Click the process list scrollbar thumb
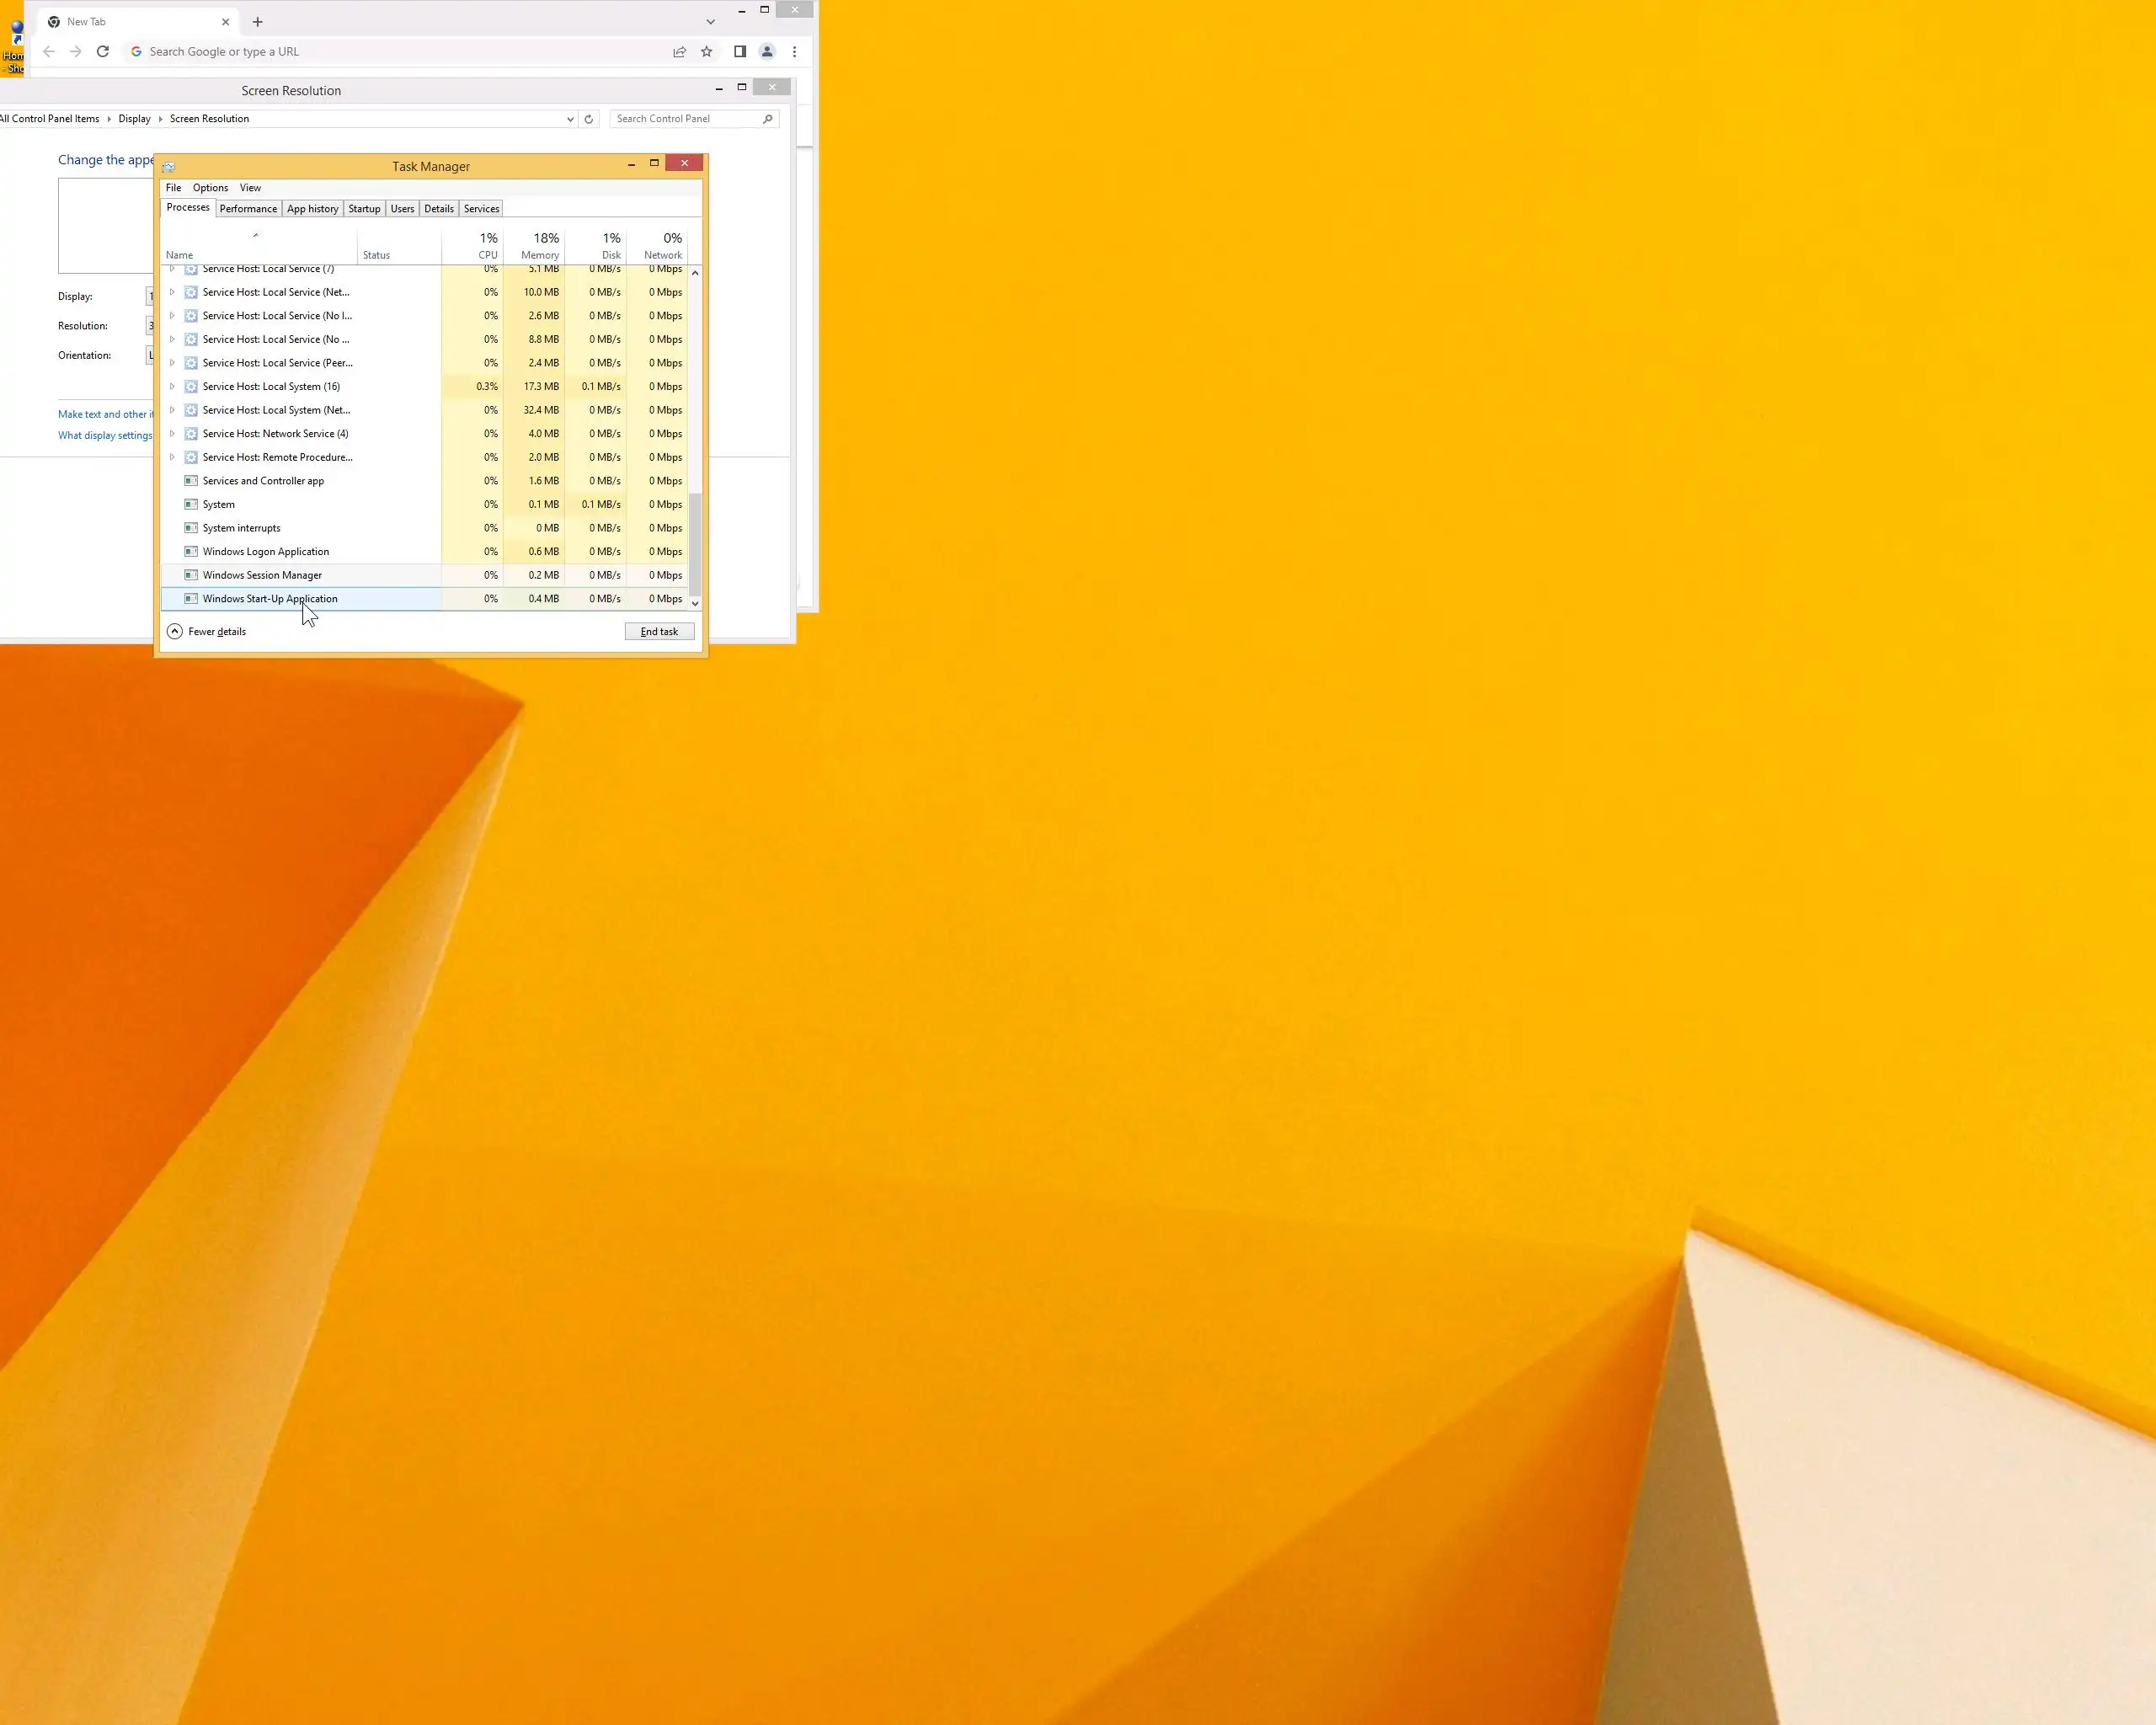 click(x=695, y=545)
